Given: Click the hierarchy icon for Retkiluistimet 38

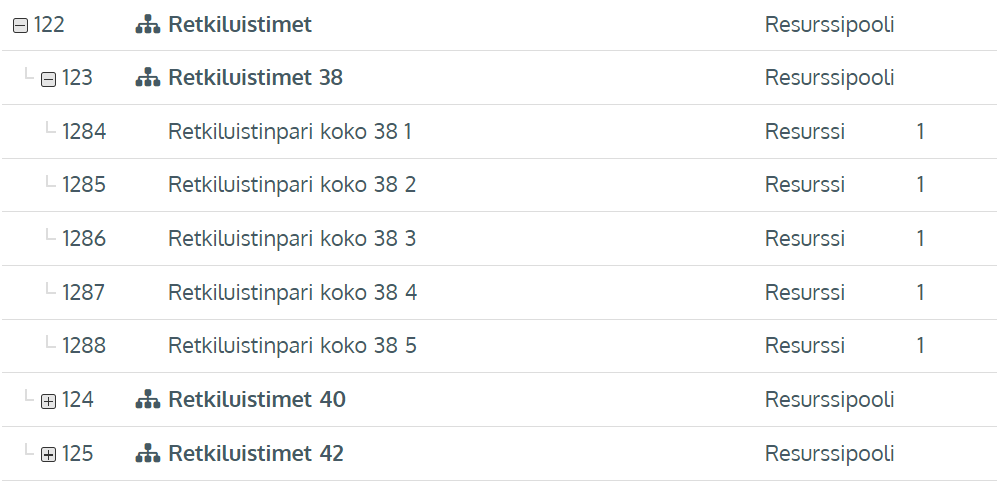Looking at the screenshot, I should [147, 78].
